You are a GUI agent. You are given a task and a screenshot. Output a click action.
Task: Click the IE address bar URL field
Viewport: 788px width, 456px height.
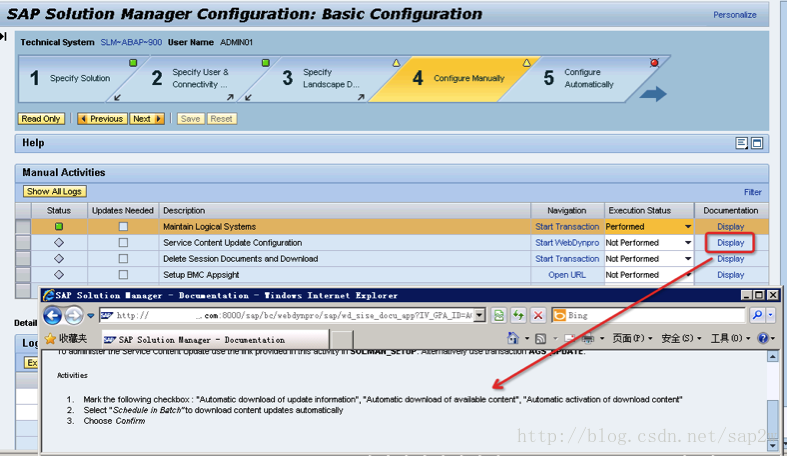coord(286,315)
